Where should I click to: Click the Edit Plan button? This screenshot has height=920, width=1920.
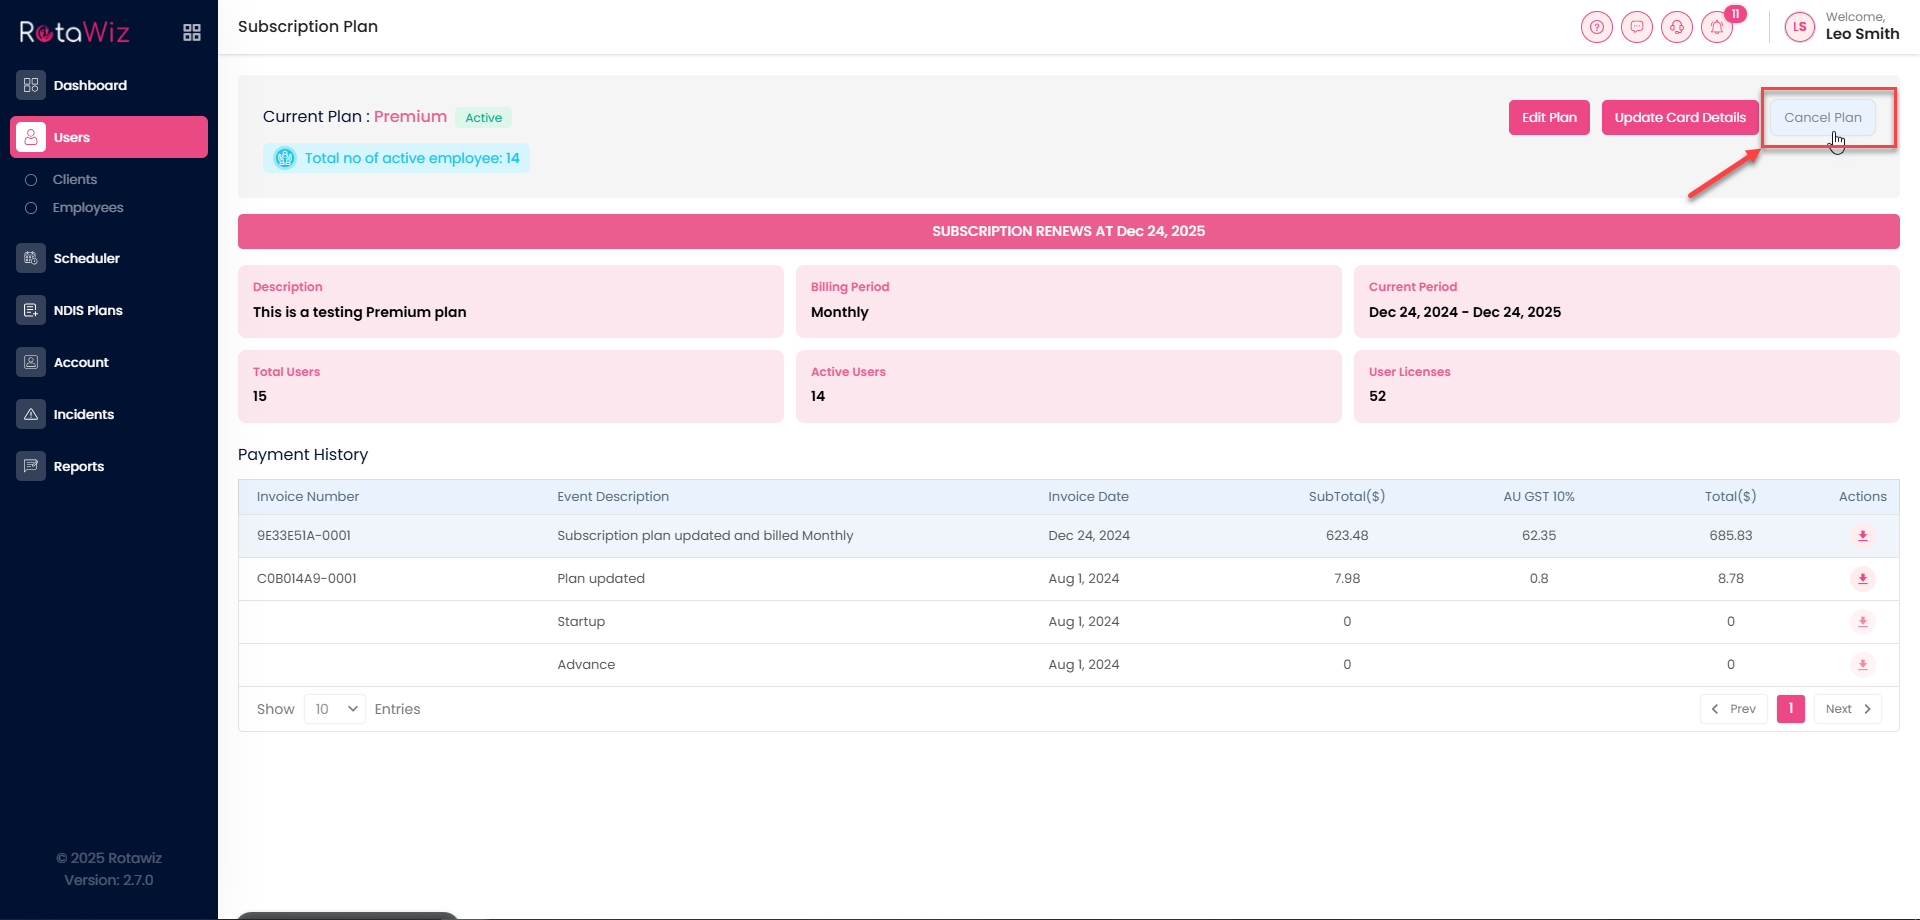tap(1548, 117)
